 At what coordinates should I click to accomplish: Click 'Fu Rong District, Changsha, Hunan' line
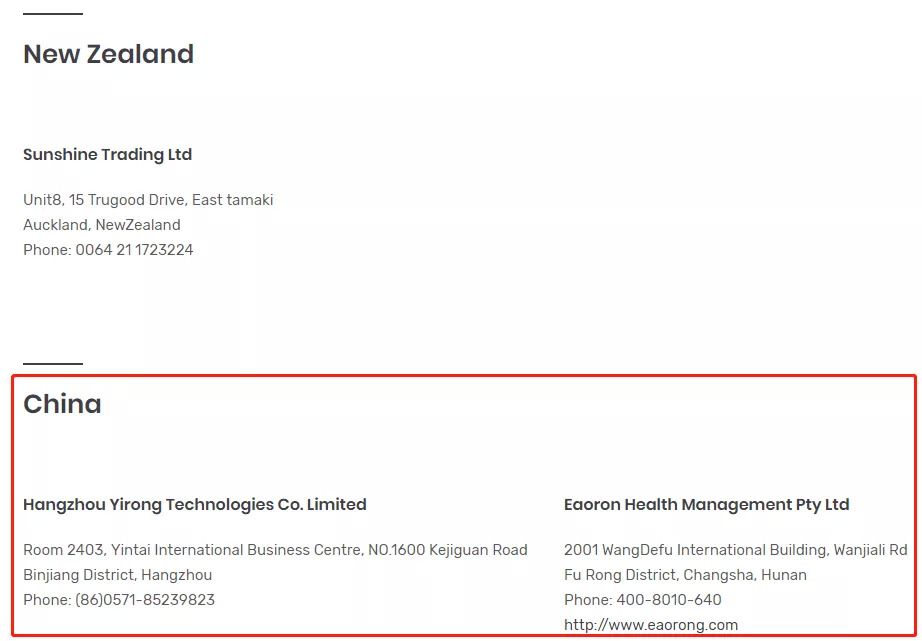tap(685, 575)
